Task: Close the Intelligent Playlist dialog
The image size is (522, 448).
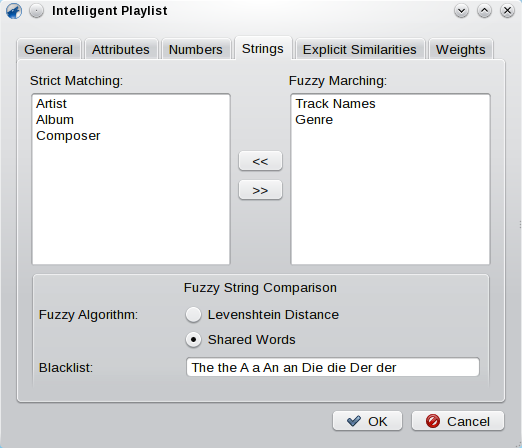Action: (507, 11)
